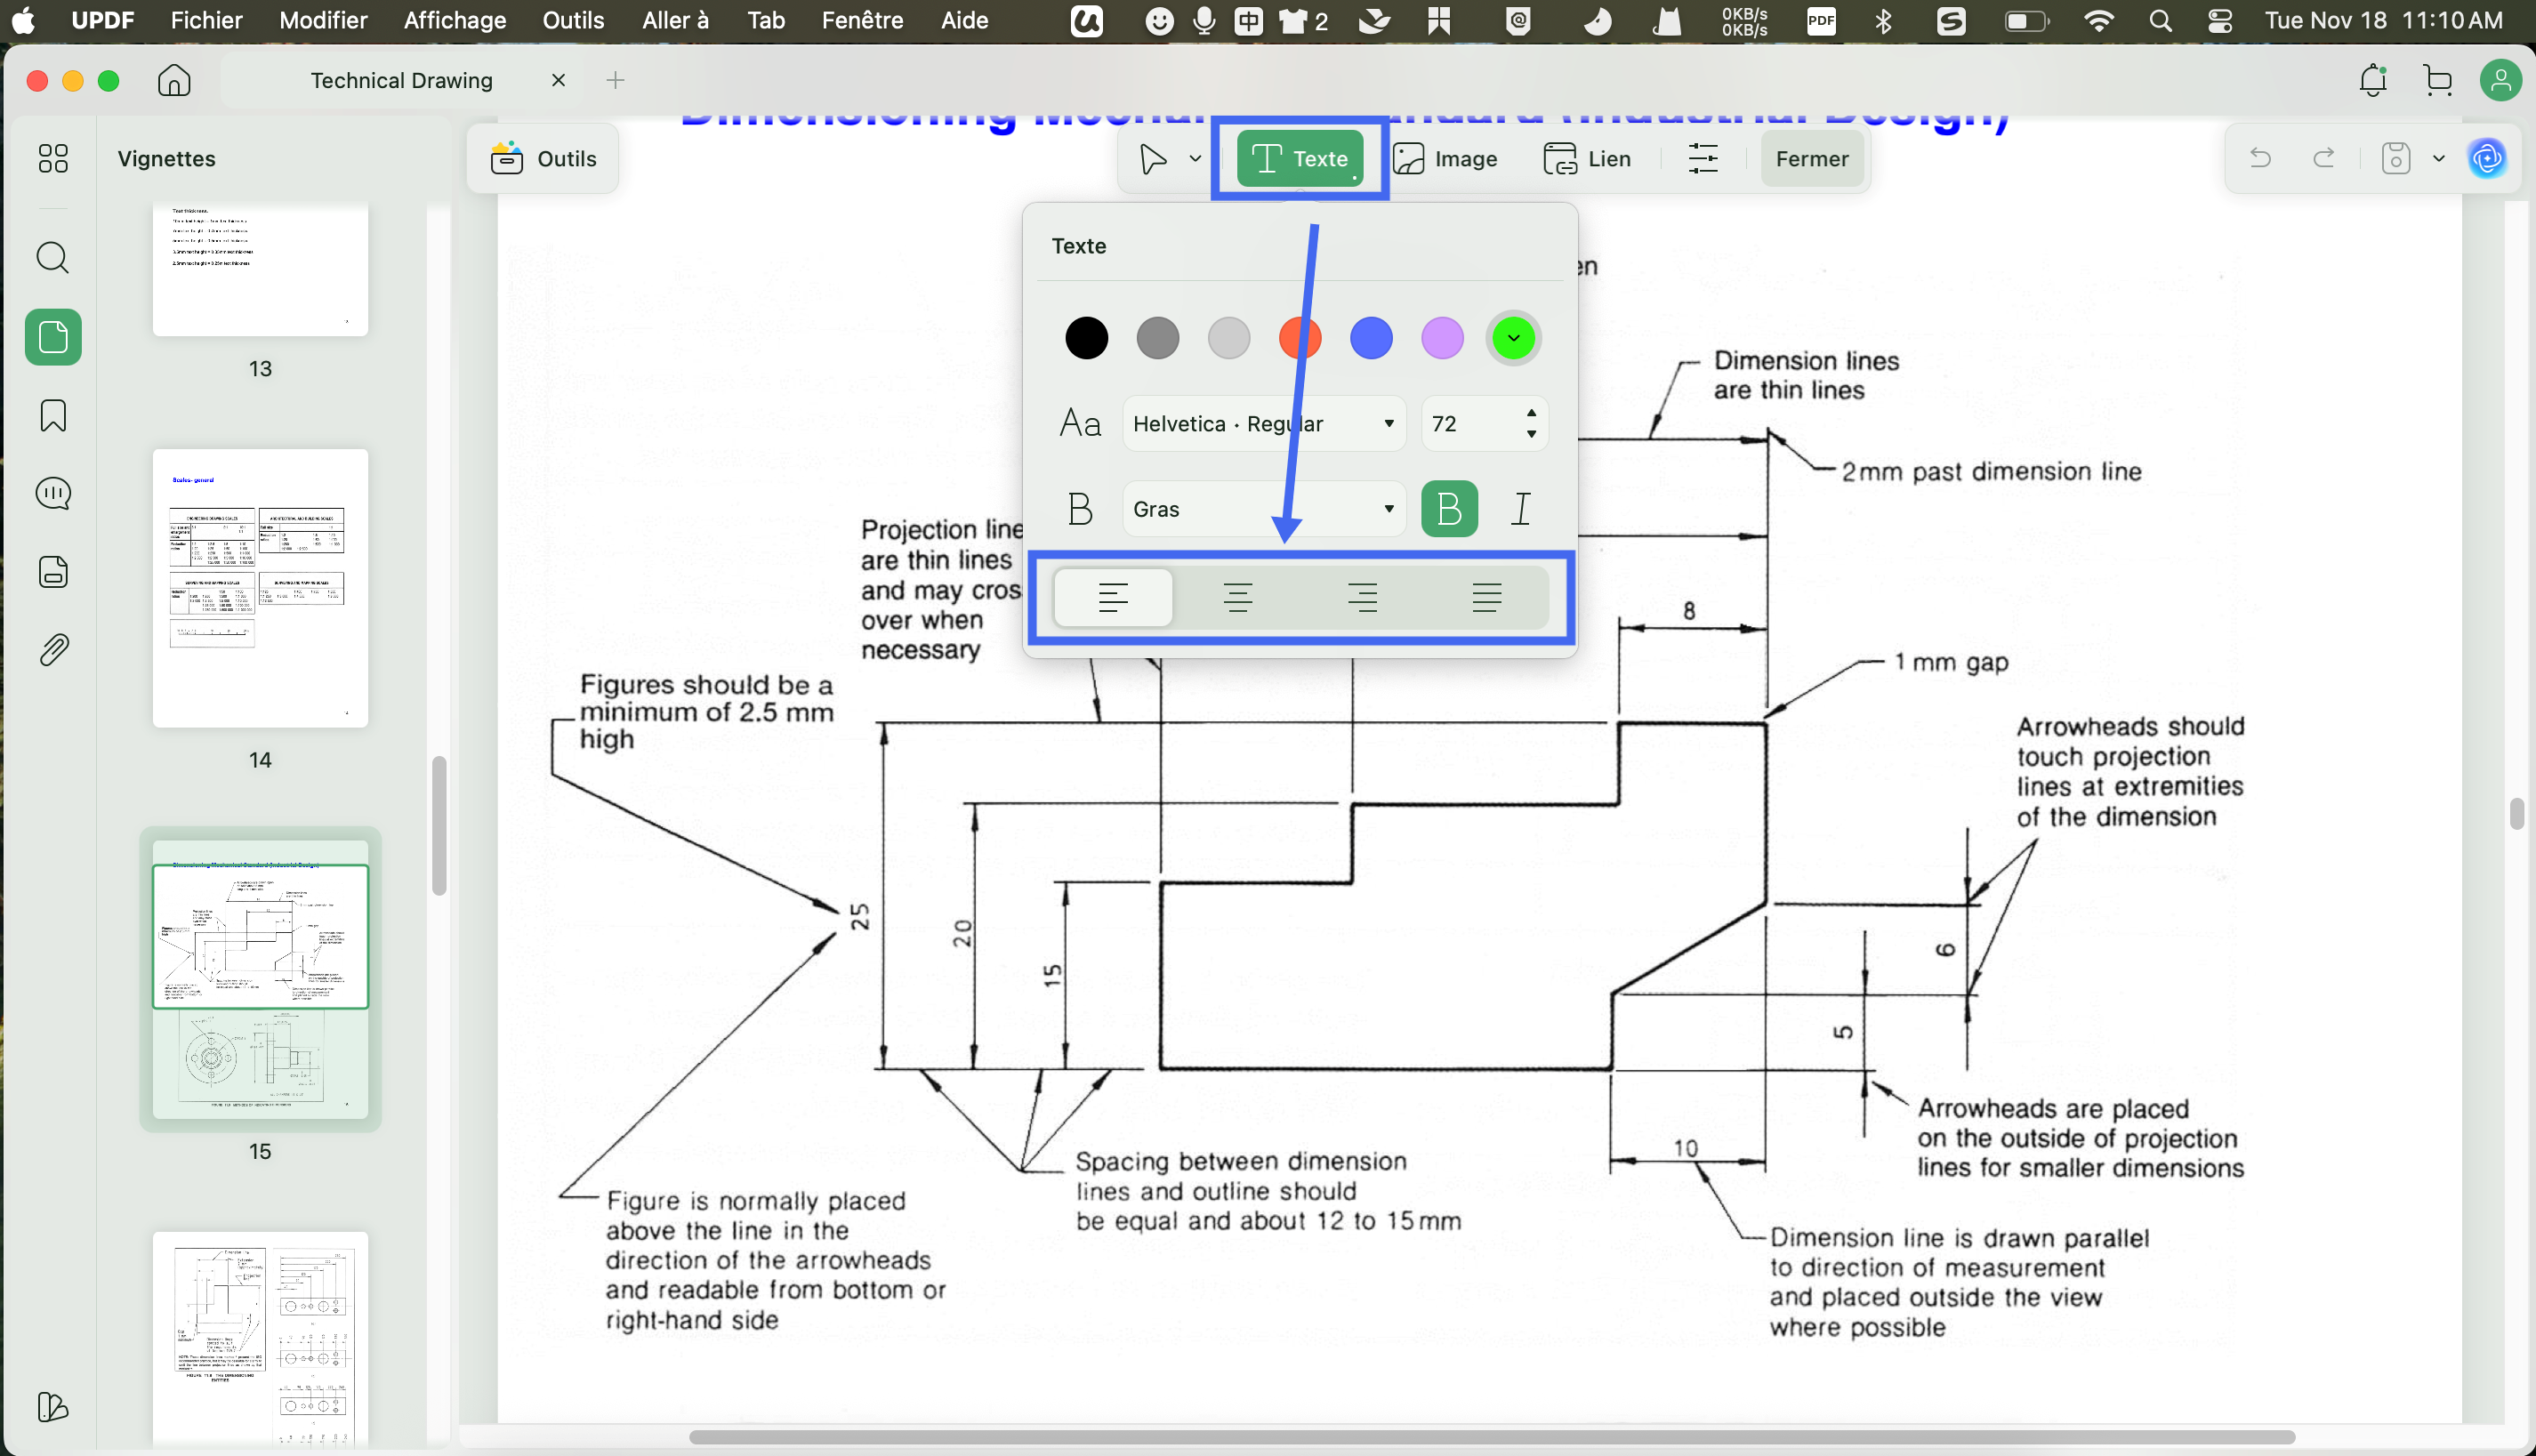
Task: Open the comments panel icon
Action: coord(53,493)
